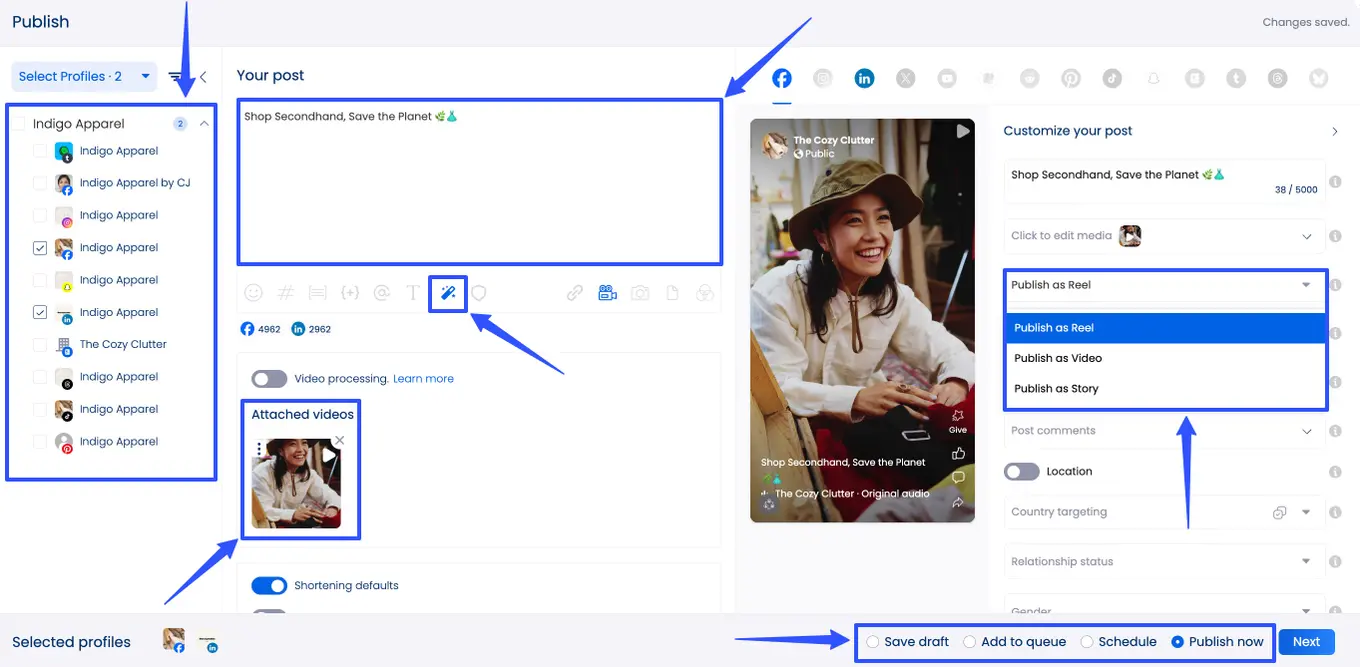Switch to the LinkedIn preview tab
Viewport: 1360px width, 667px height.
864,77
